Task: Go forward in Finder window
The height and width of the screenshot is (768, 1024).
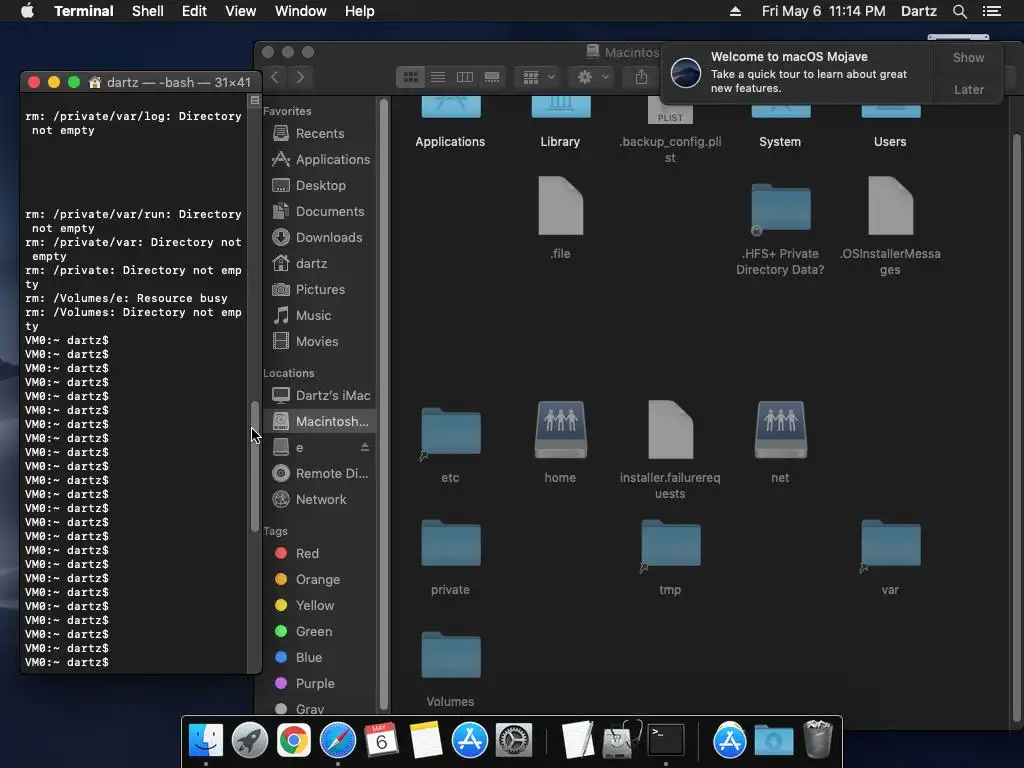Action: coord(300,77)
